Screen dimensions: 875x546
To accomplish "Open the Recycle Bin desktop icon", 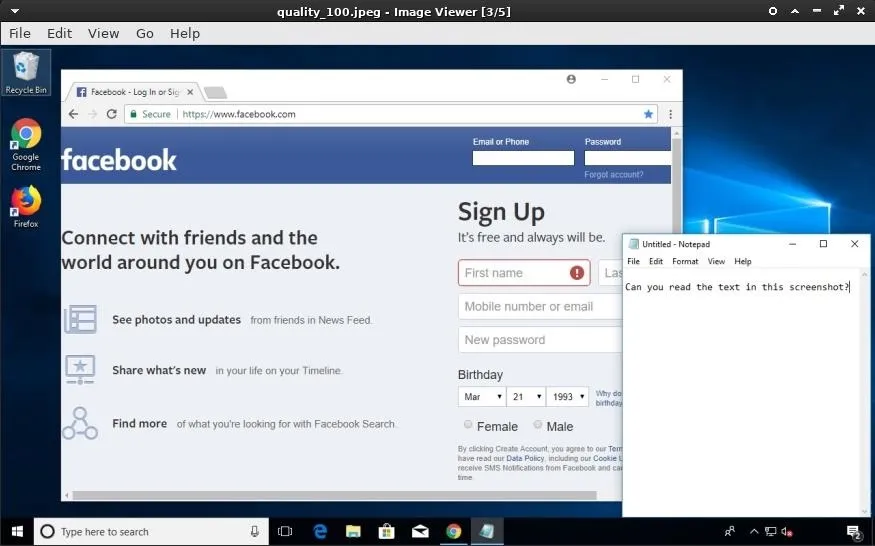I will tap(26, 73).
